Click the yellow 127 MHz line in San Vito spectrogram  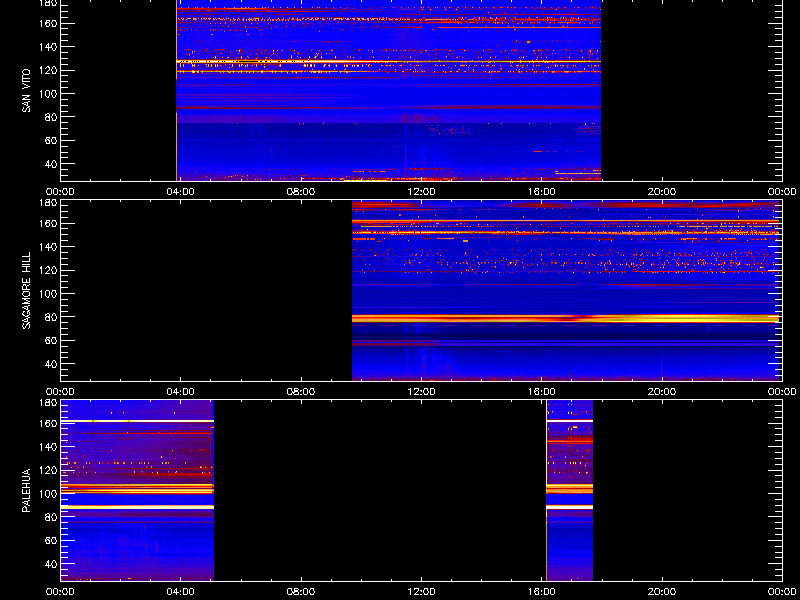click(389, 62)
